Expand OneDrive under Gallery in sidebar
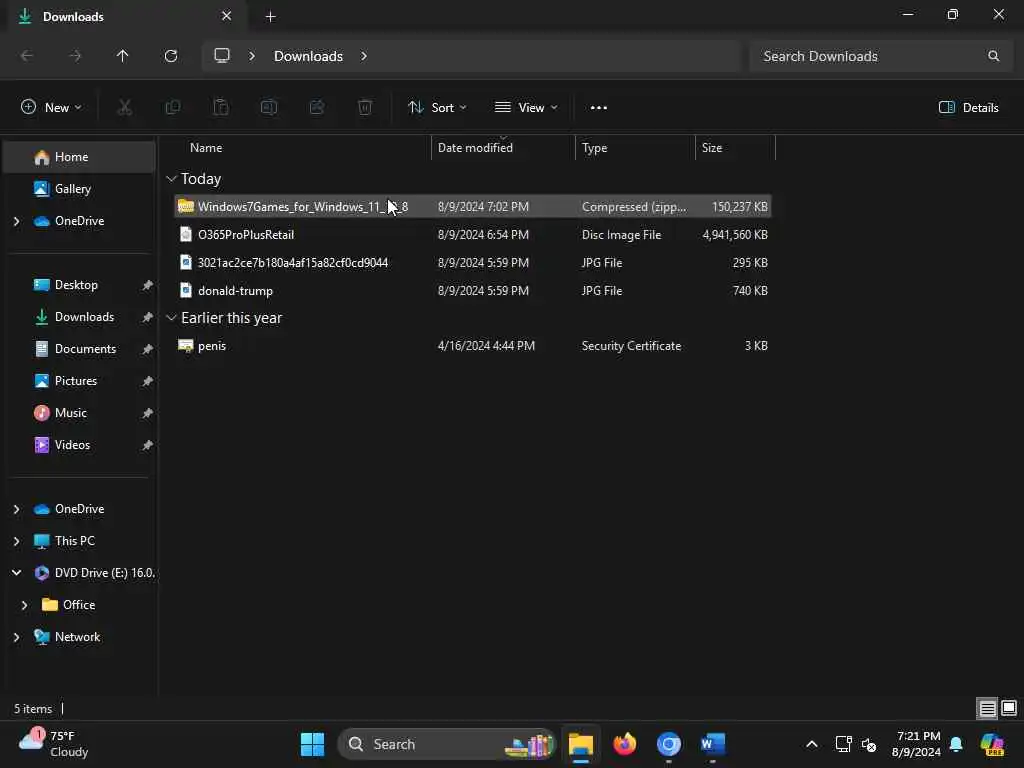The width and height of the screenshot is (1024, 768). click(16, 221)
